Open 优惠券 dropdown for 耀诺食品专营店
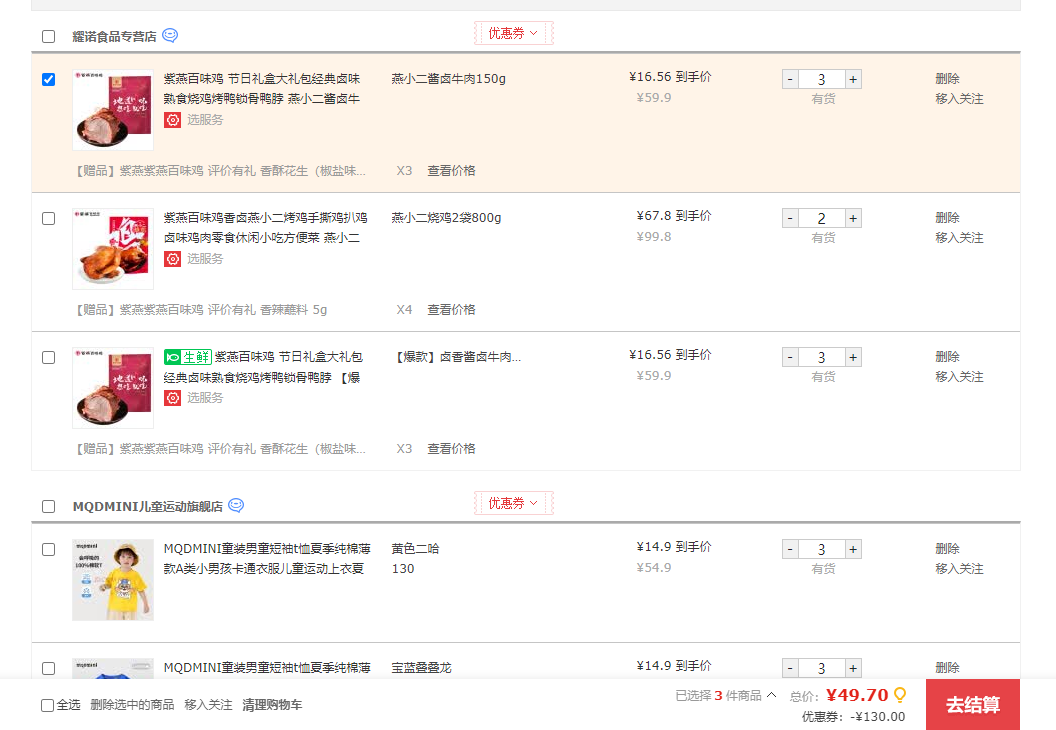This screenshot has height=730, width=1056. coord(513,33)
